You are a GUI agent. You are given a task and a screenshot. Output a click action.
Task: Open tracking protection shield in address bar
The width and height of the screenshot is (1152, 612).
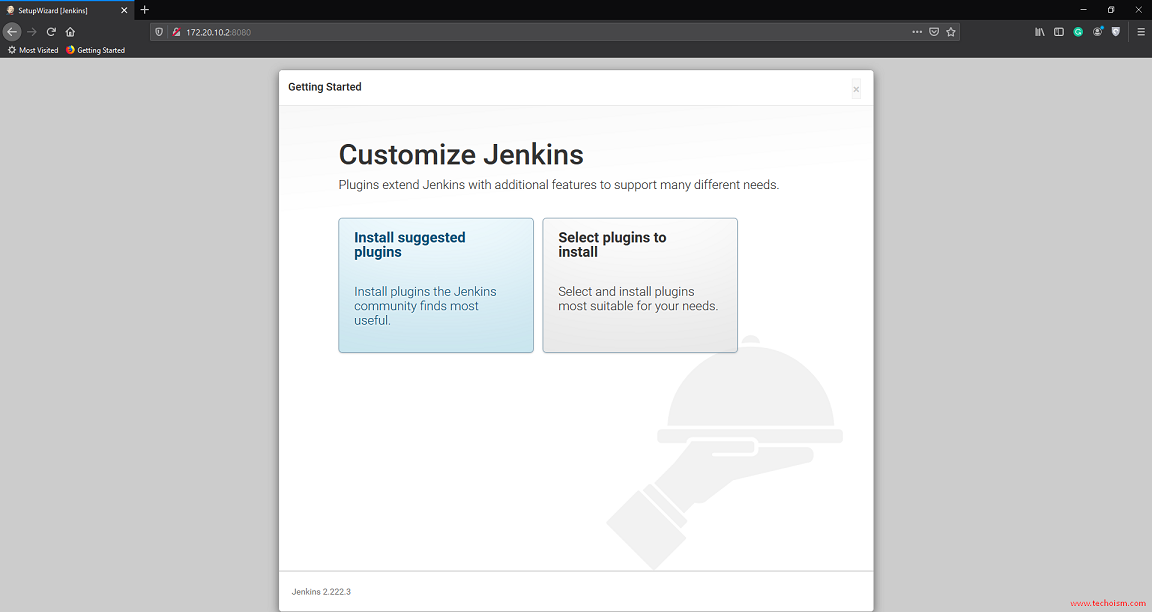click(x=159, y=32)
